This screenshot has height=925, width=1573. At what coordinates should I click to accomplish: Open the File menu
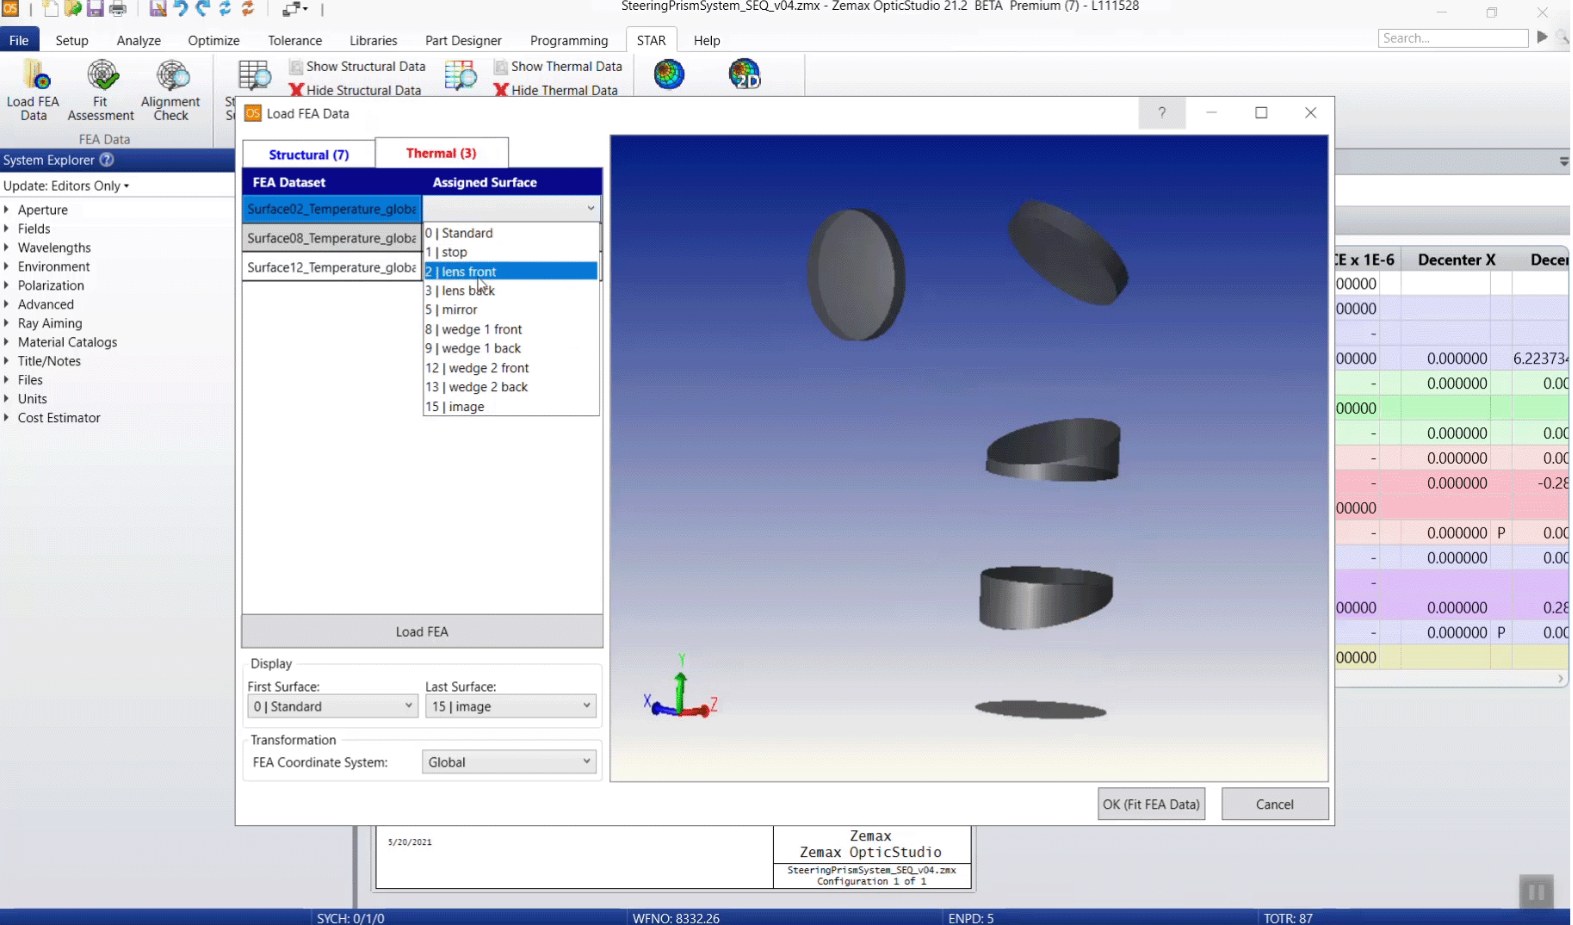pos(19,40)
